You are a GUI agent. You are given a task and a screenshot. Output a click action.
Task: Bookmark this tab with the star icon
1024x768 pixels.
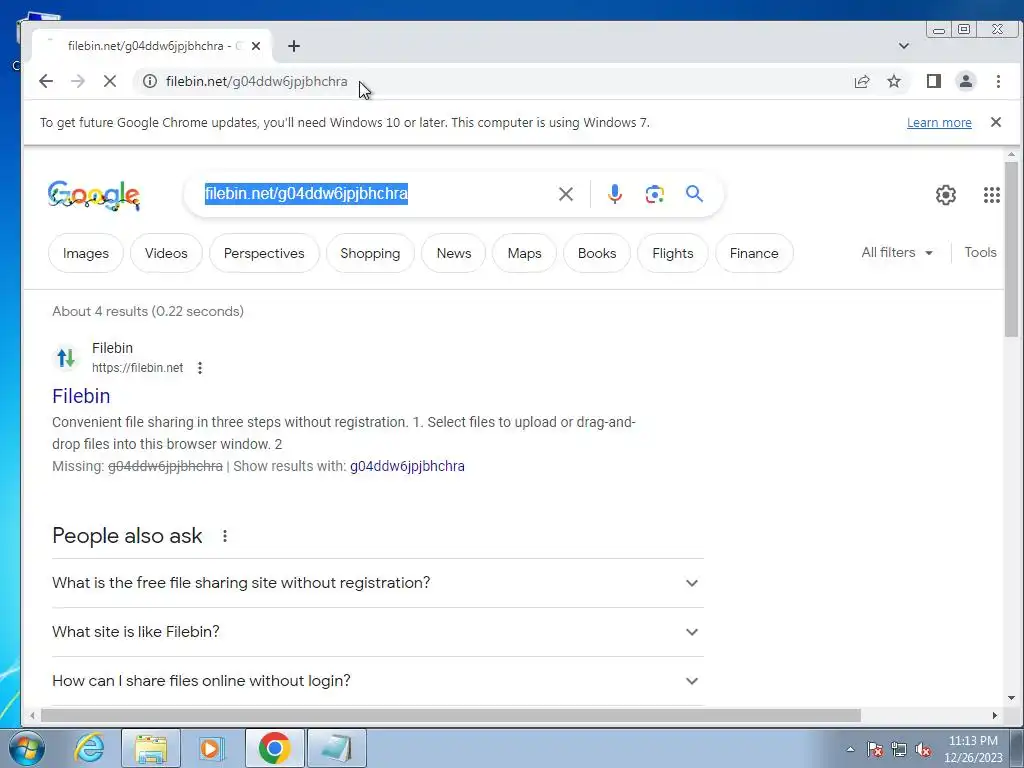(894, 81)
